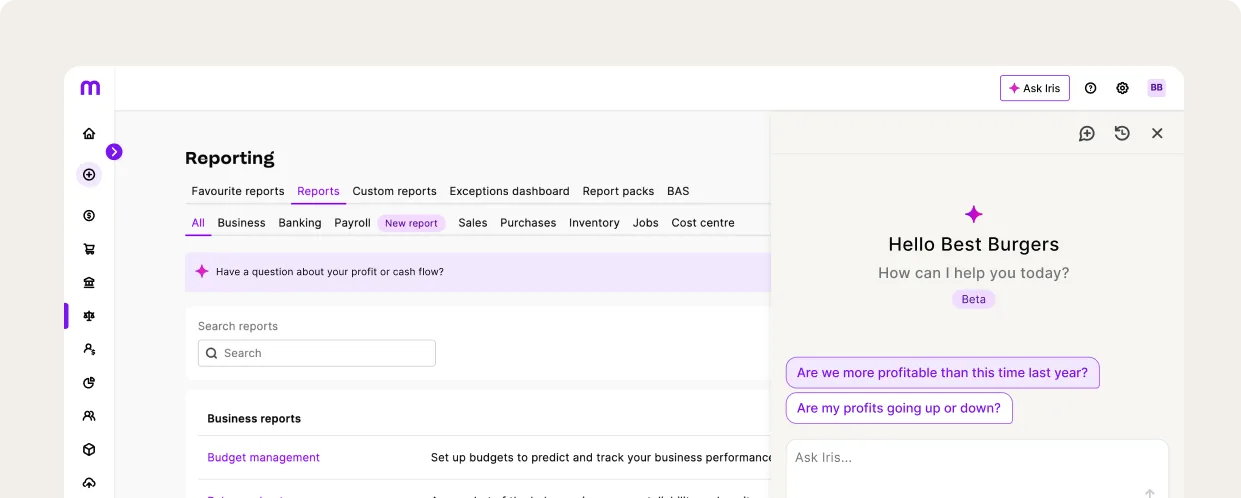The width and height of the screenshot is (1241, 498).
Task: Open the Settings gear icon
Action: [1122, 88]
